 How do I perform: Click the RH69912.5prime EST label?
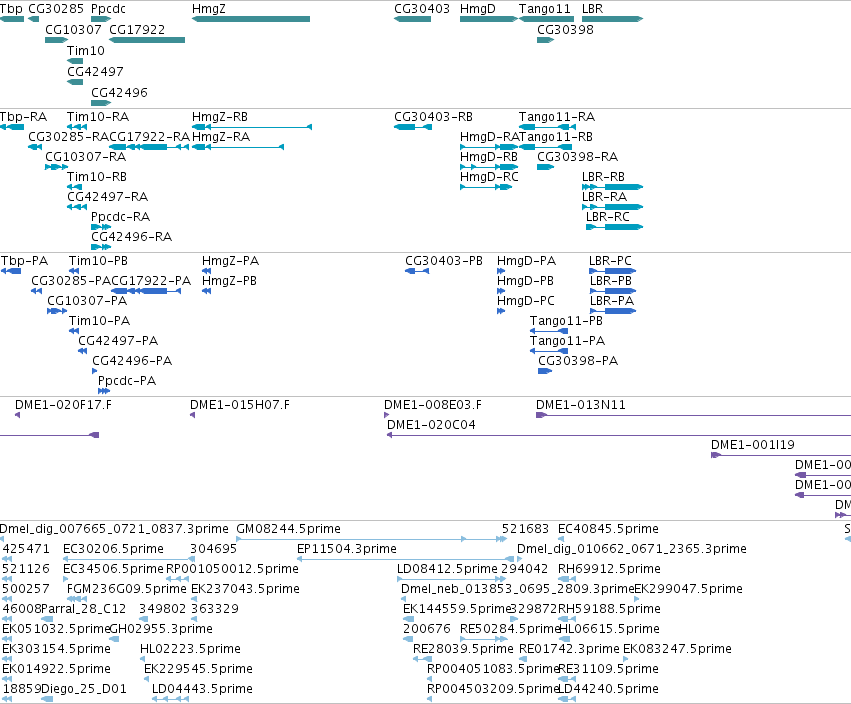click(609, 569)
